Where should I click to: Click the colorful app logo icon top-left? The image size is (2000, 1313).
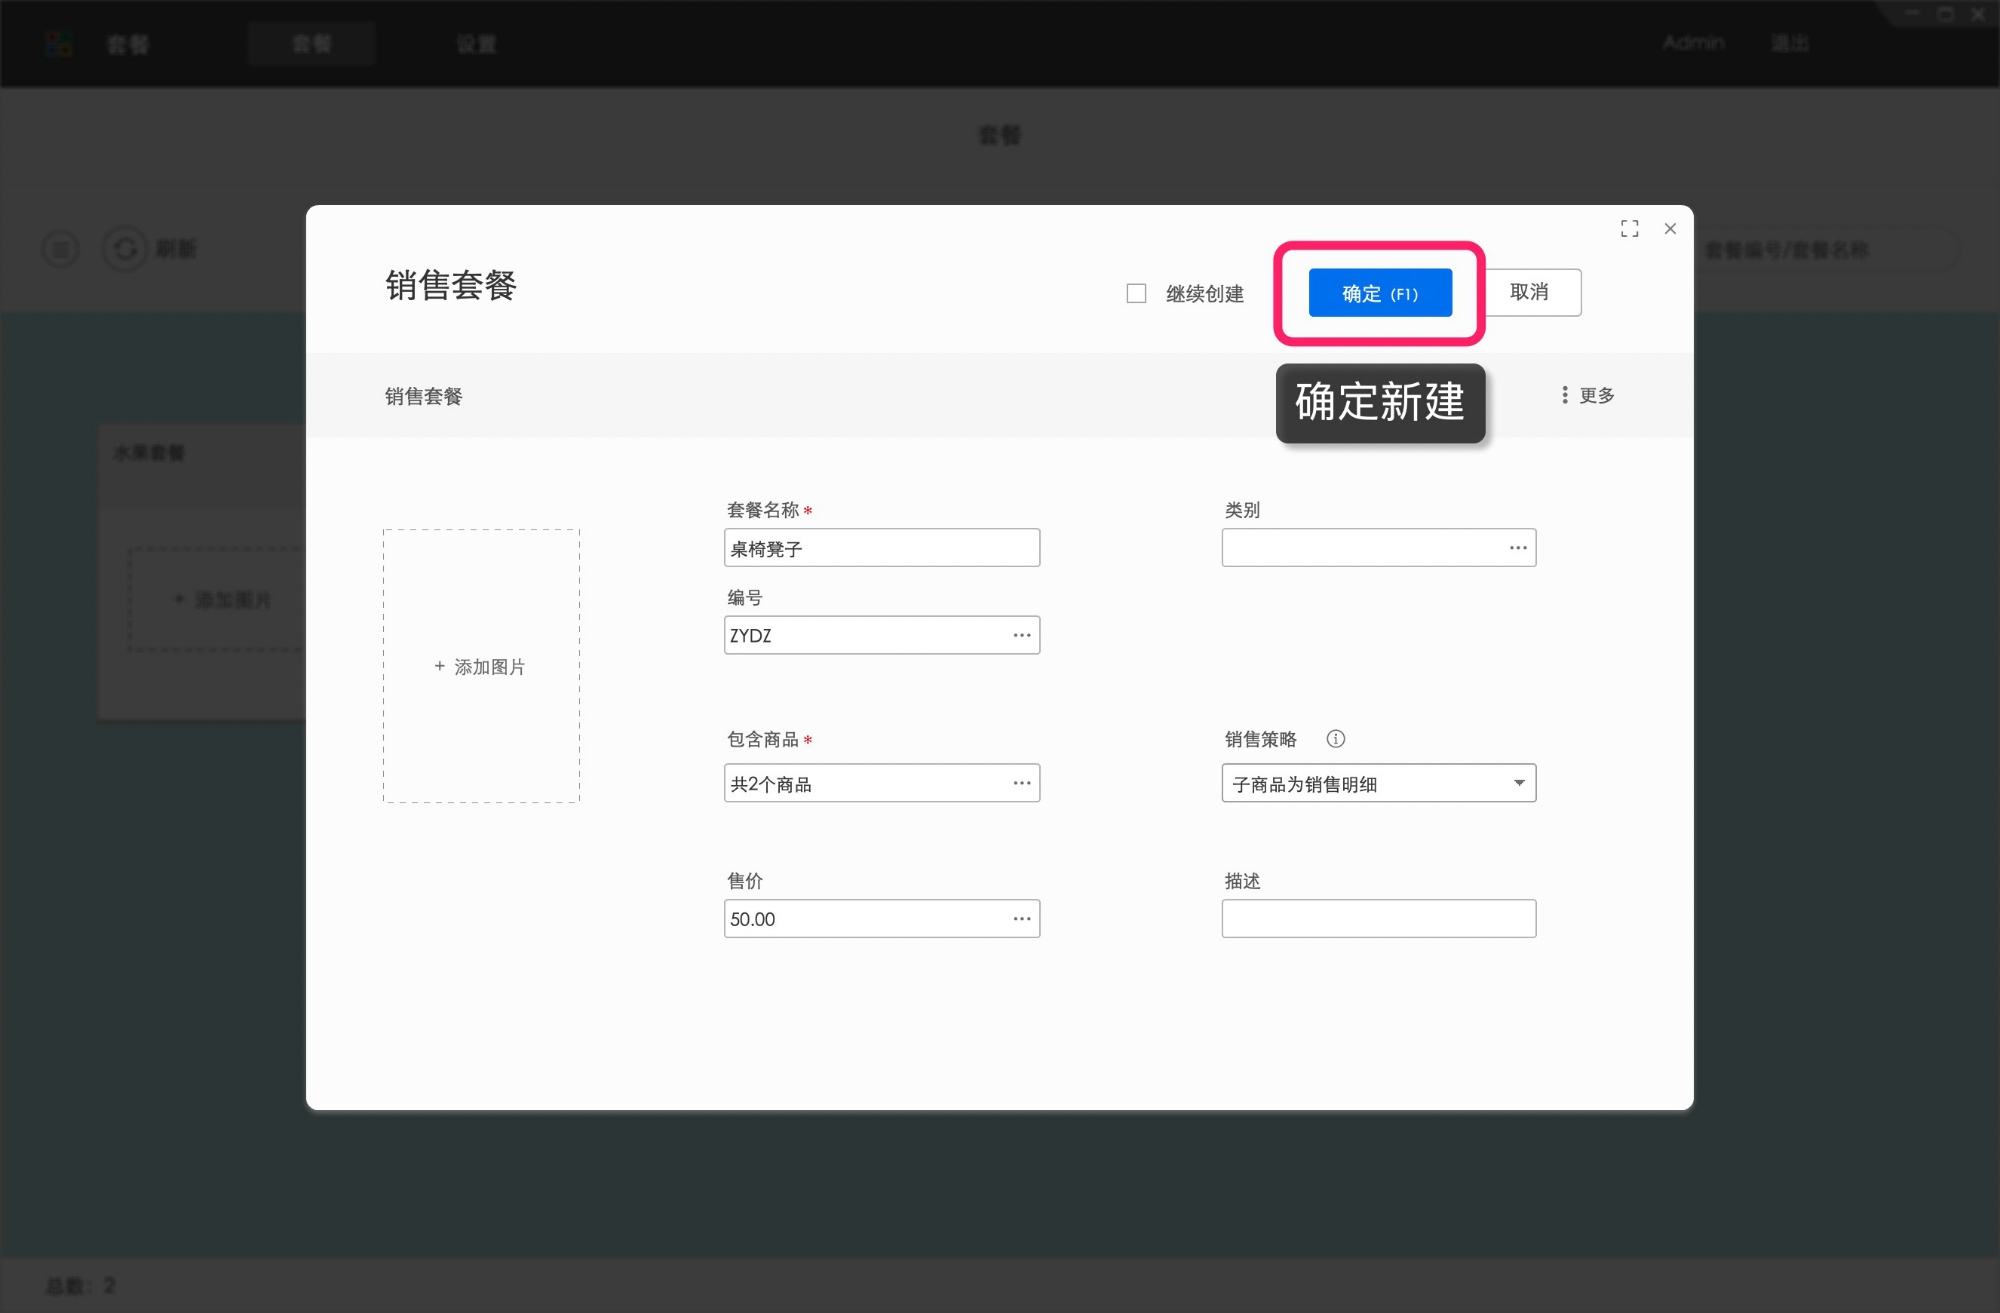(59, 42)
